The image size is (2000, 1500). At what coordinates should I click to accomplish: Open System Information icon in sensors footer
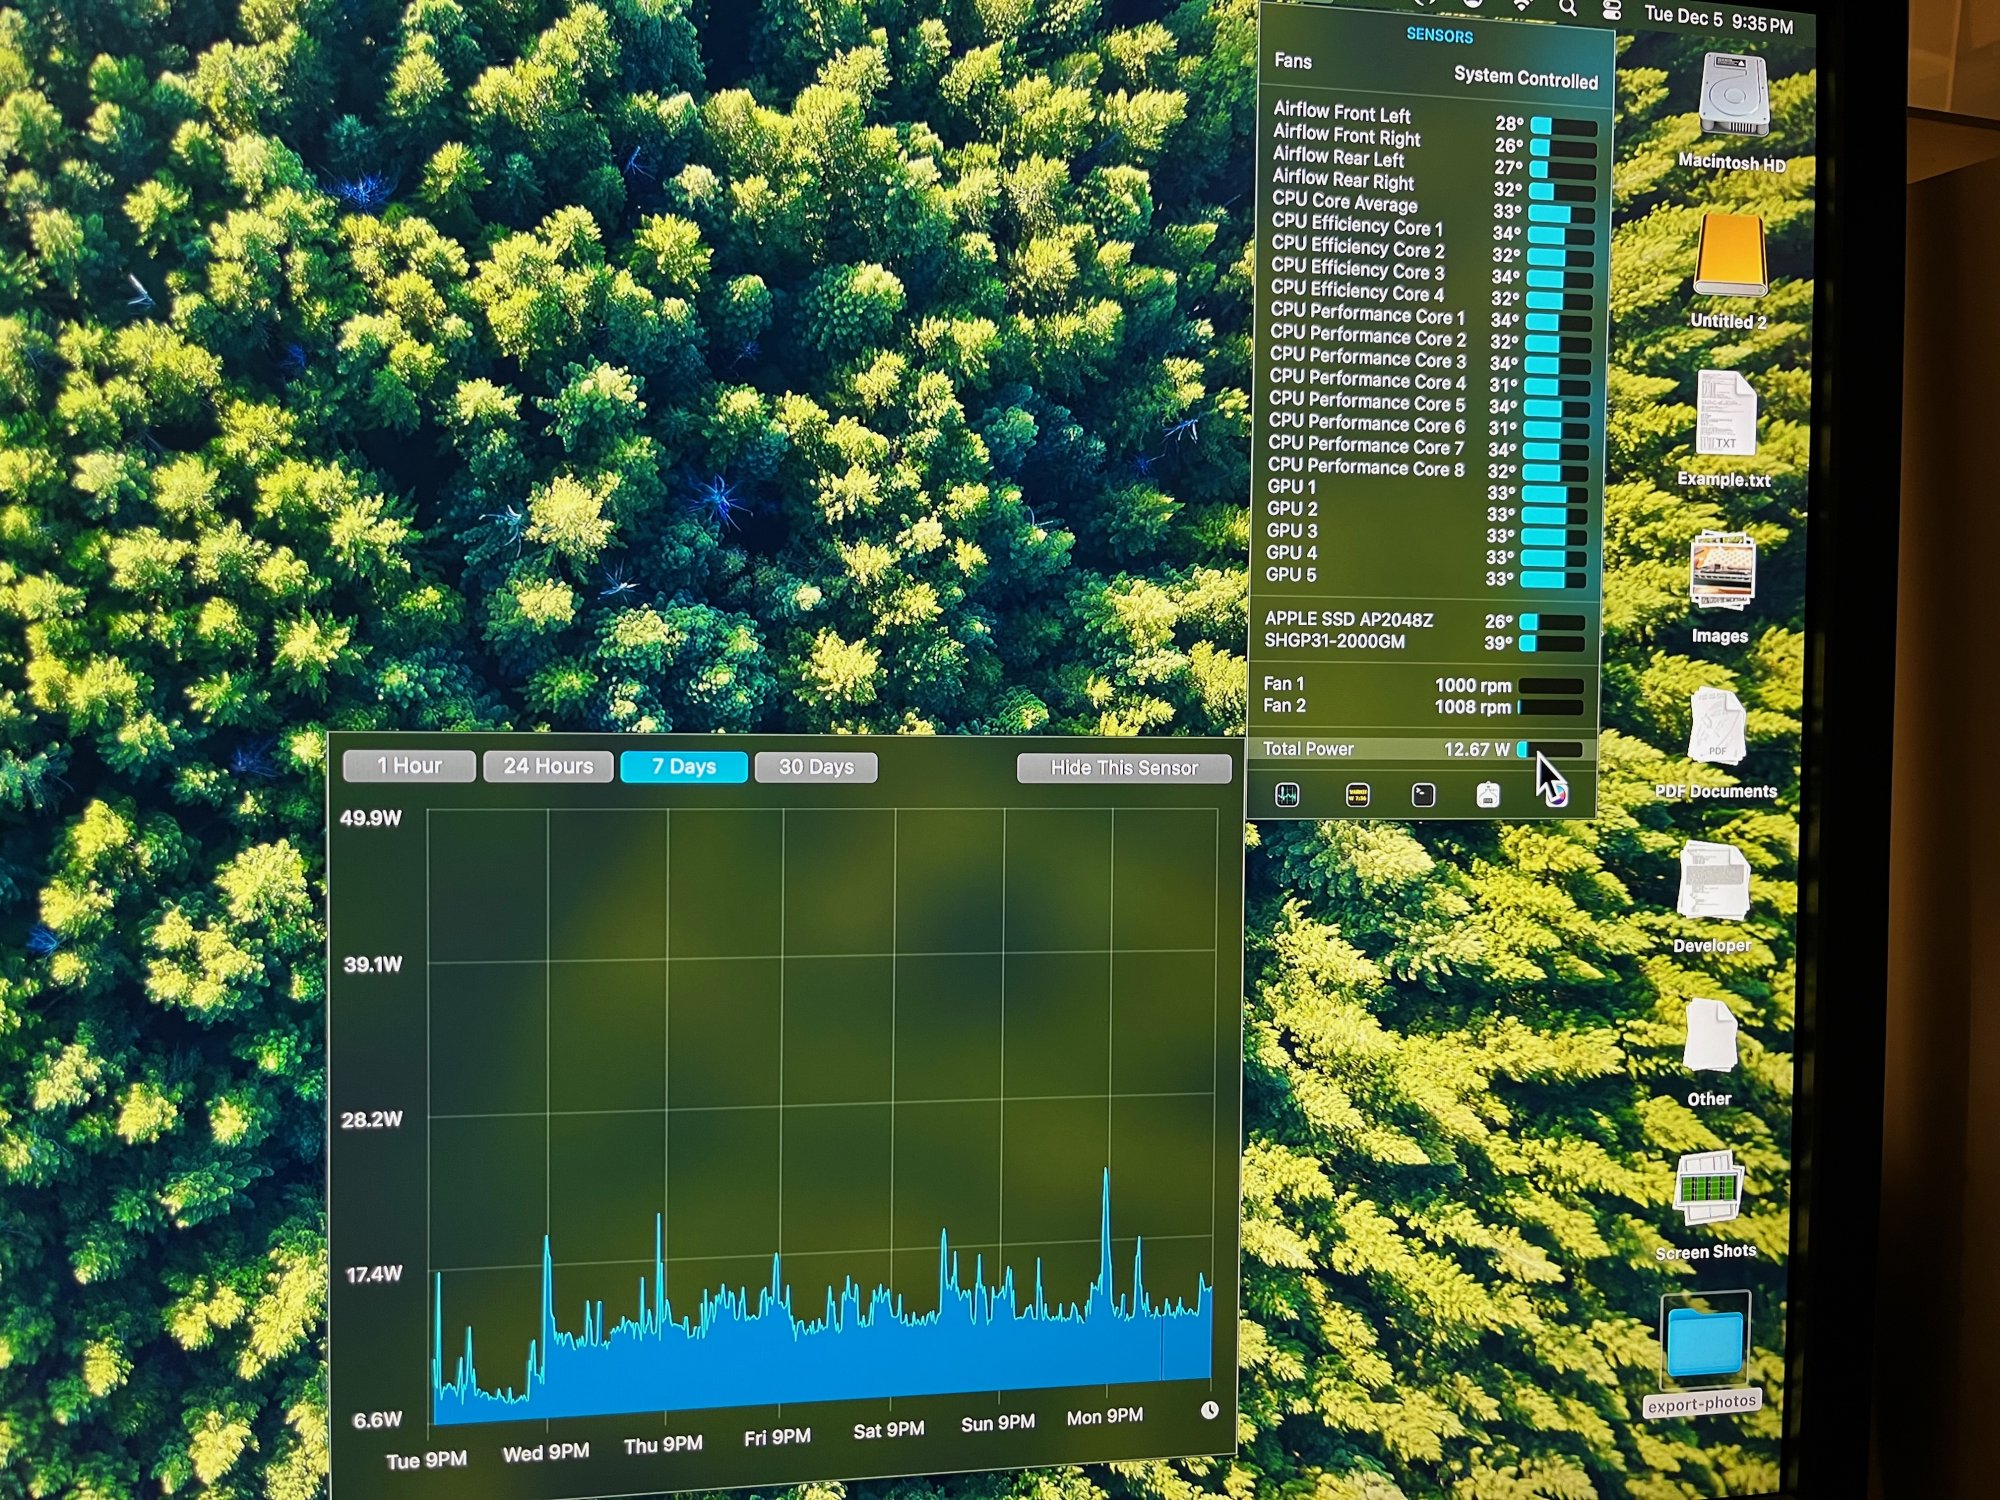pyautogui.click(x=1488, y=795)
